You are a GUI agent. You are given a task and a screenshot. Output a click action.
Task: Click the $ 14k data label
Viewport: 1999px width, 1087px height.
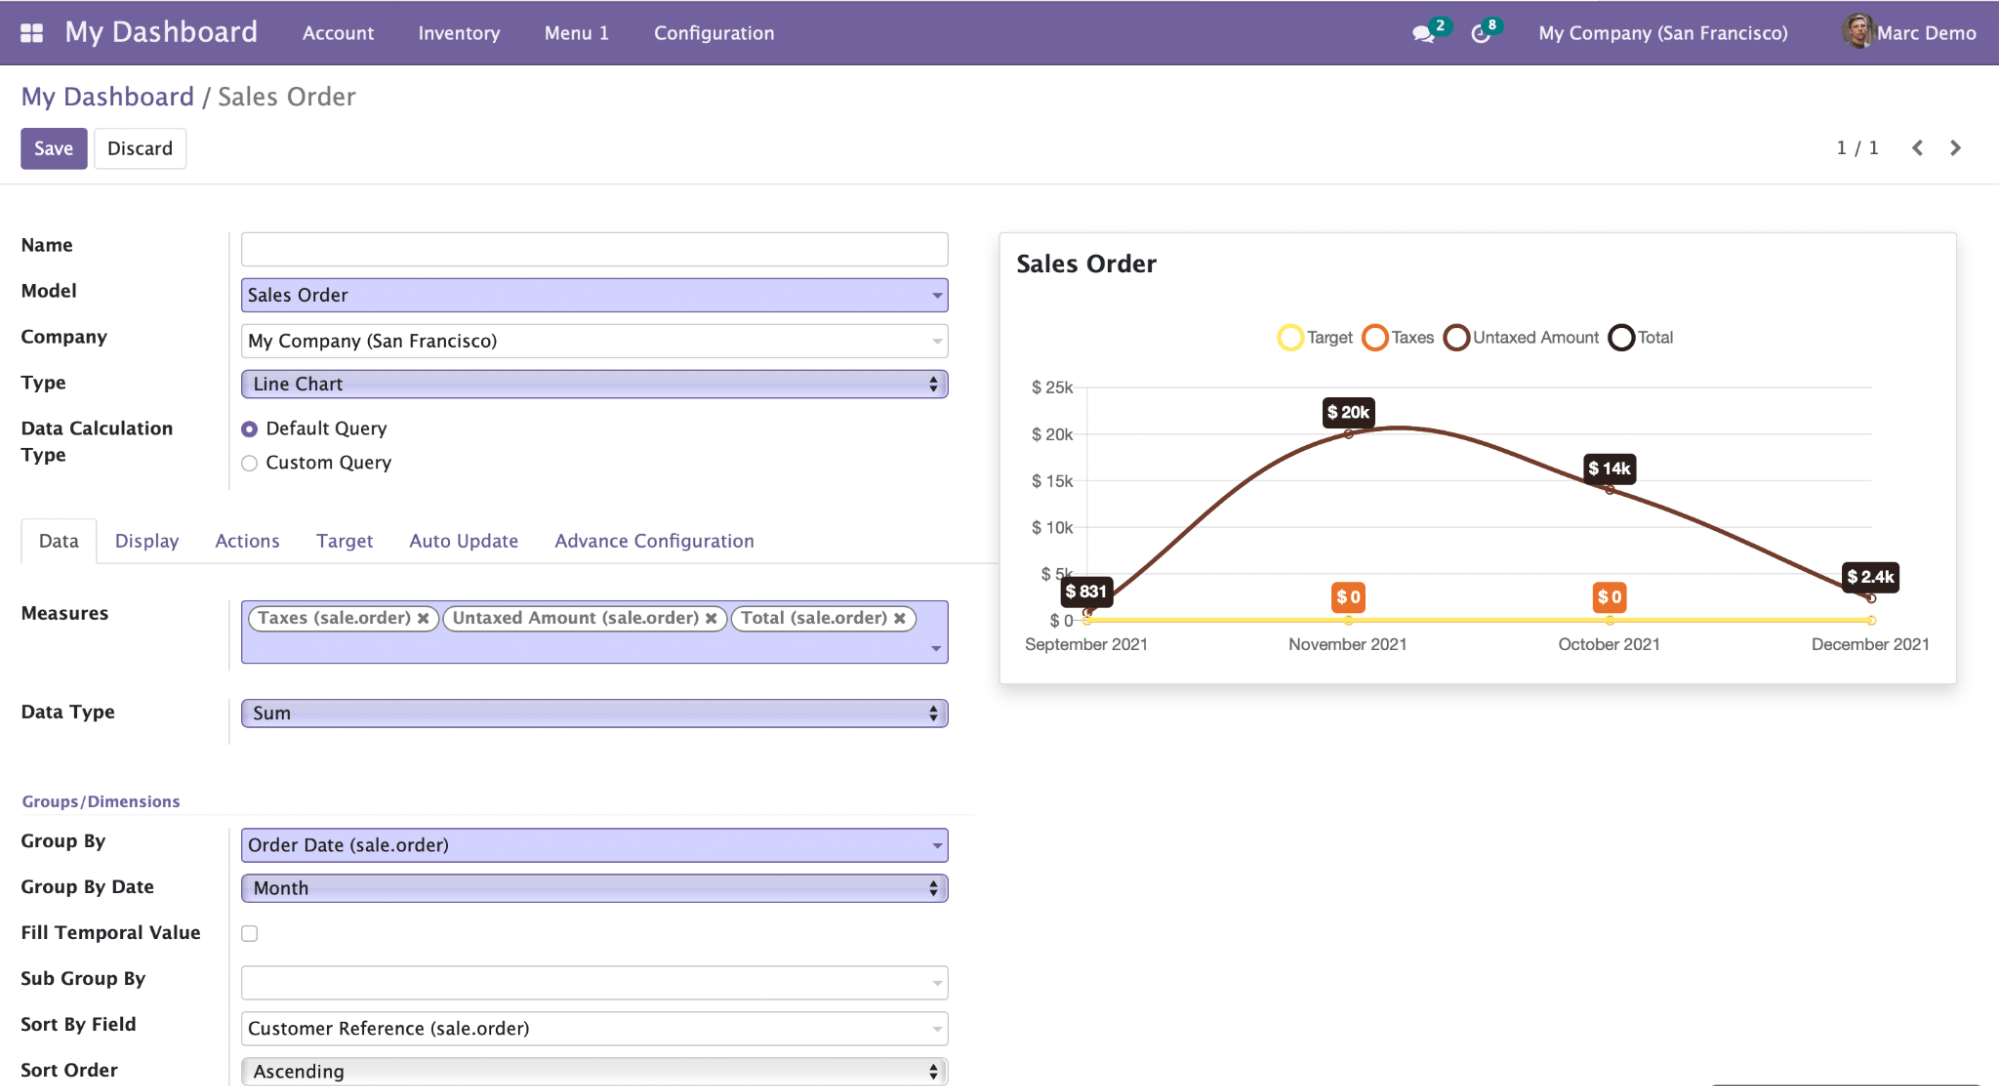pyautogui.click(x=1609, y=468)
